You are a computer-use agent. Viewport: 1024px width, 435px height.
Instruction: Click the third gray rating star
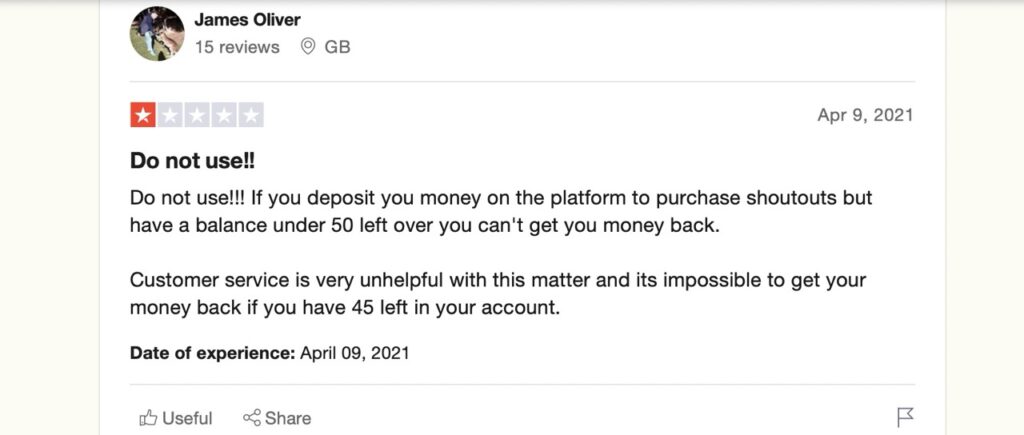coord(197,115)
